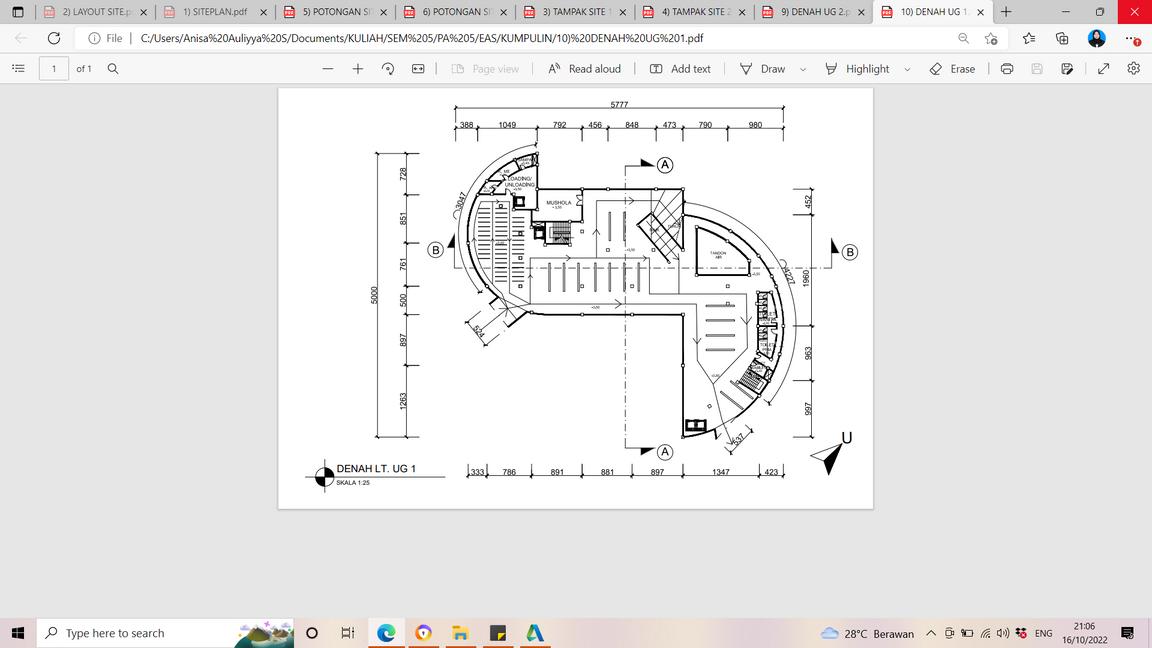Open a new browser tab

pos(1006,12)
